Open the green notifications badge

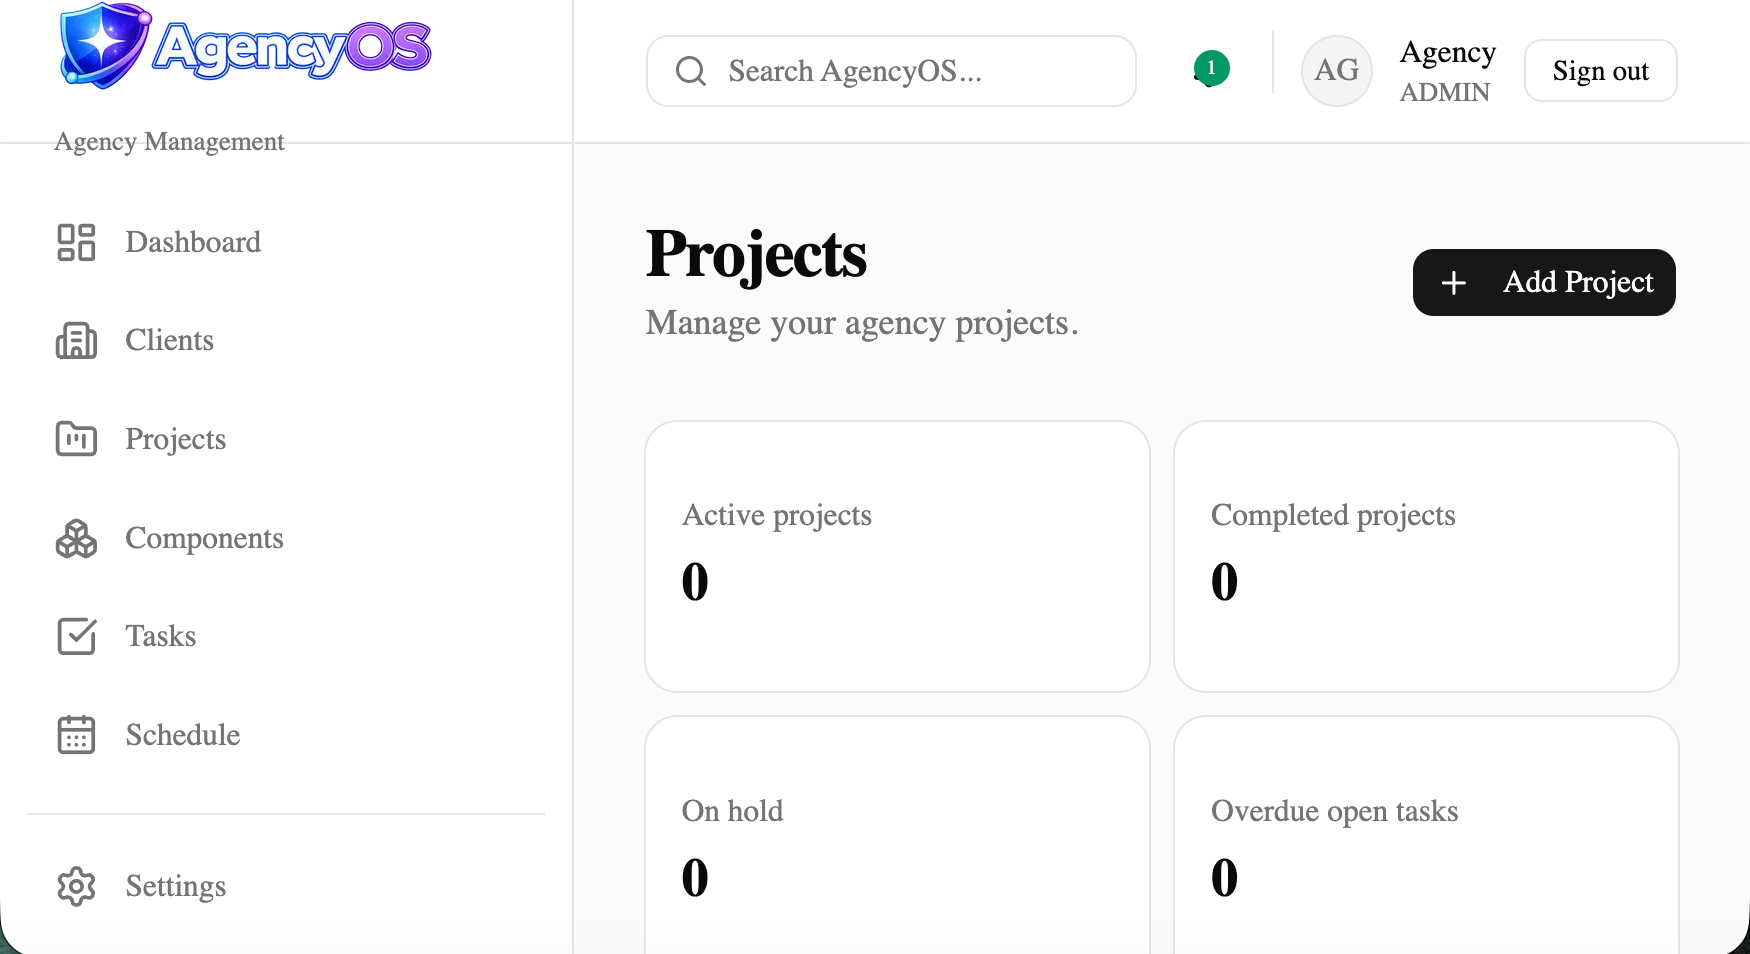pos(1211,68)
